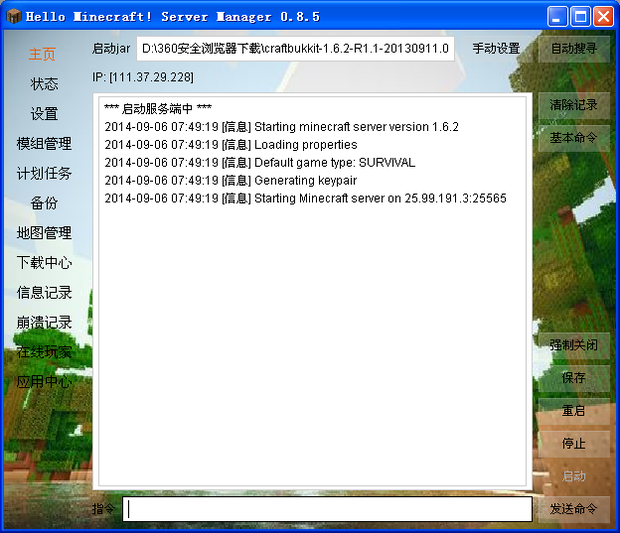
Task: Go to 下载中心 download center
Action: coord(44,263)
